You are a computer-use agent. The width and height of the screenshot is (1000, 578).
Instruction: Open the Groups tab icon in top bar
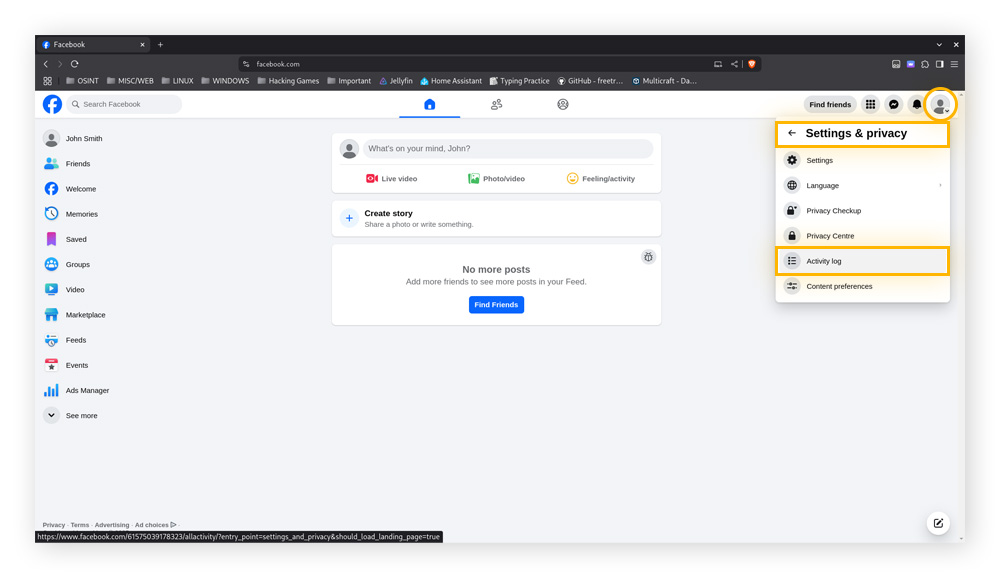pos(562,104)
